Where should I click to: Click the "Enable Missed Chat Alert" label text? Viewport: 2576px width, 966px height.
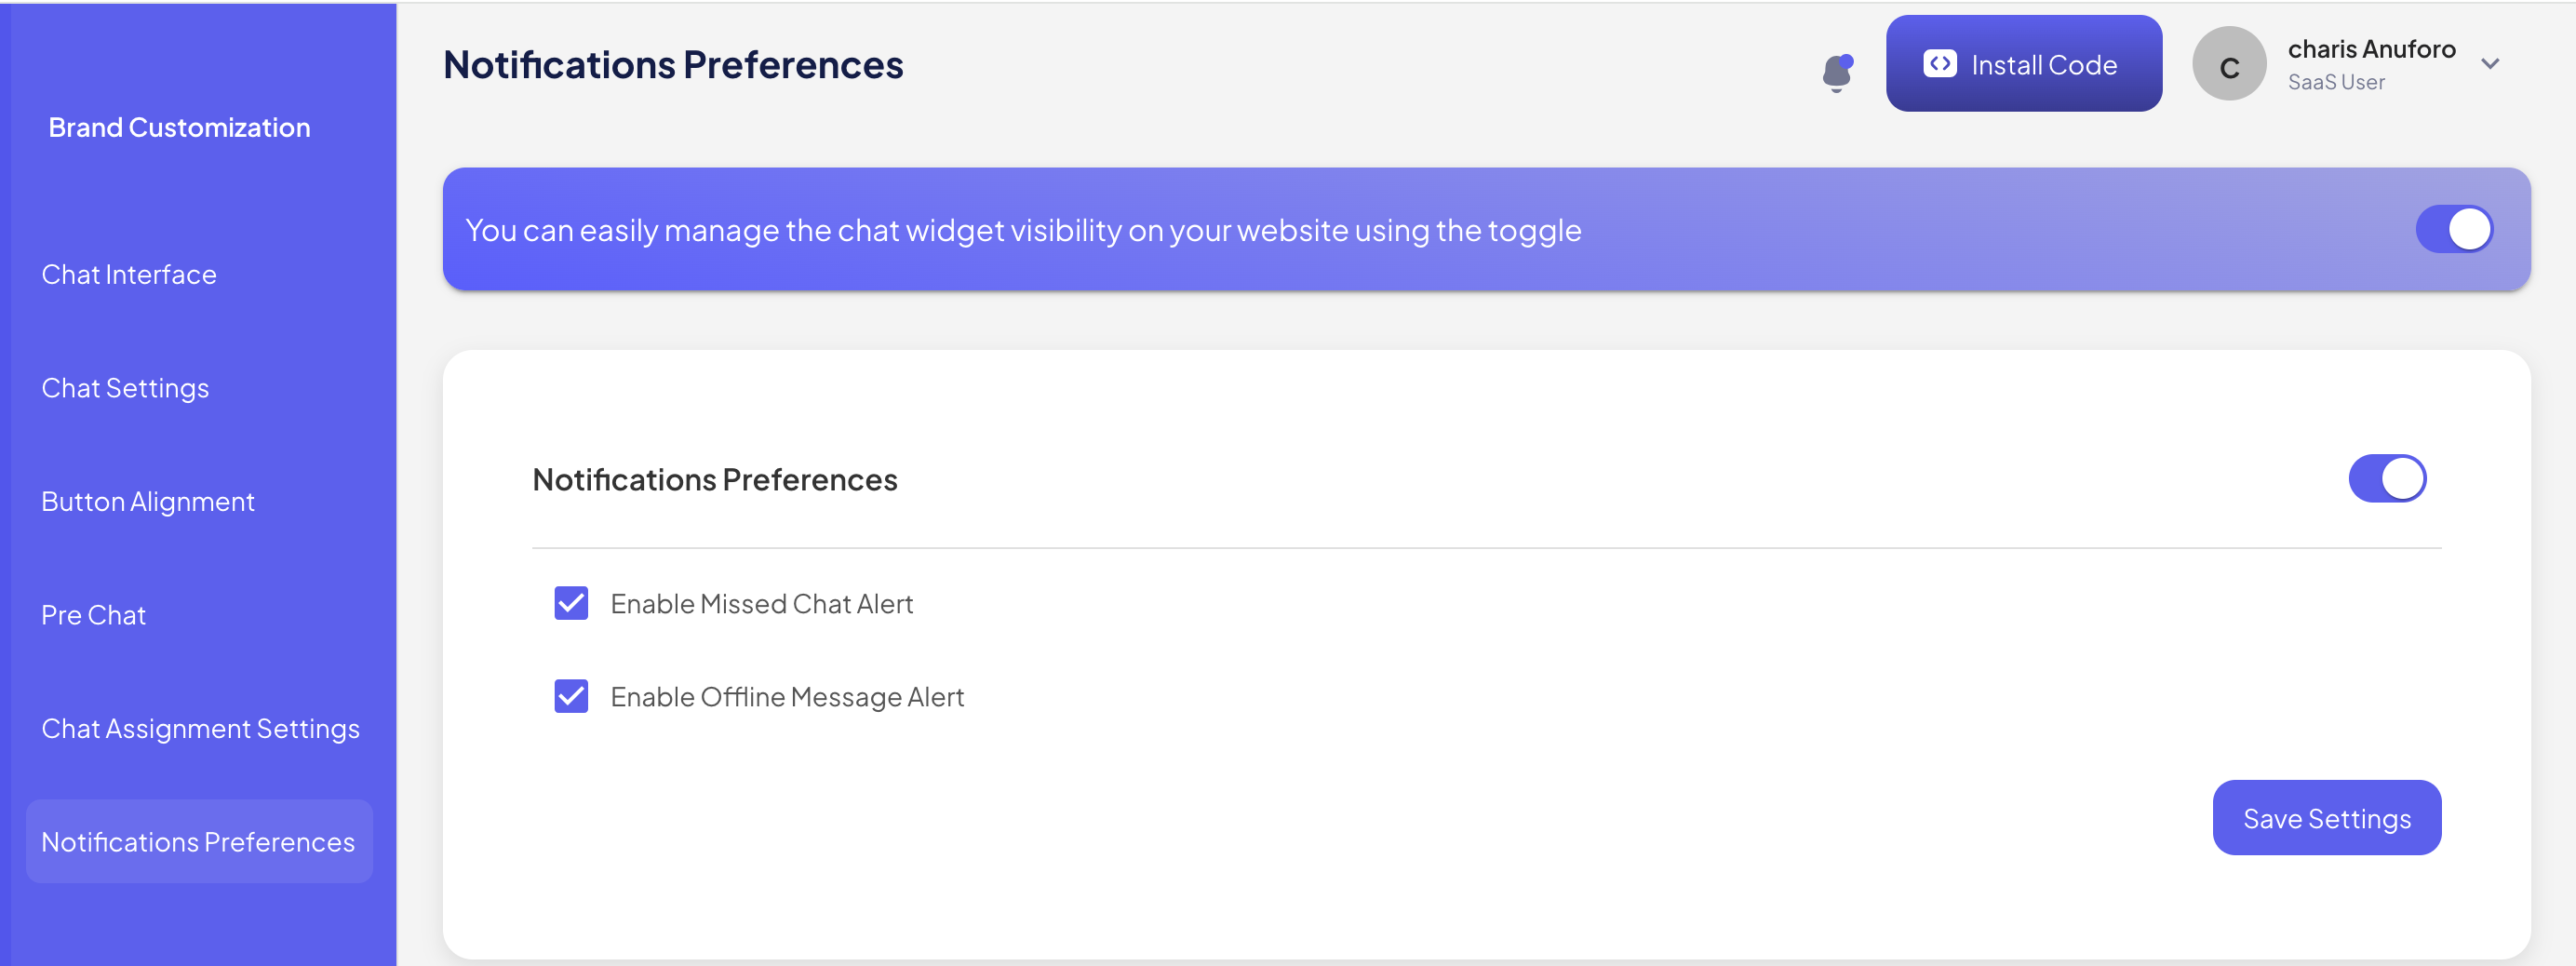pos(761,604)
